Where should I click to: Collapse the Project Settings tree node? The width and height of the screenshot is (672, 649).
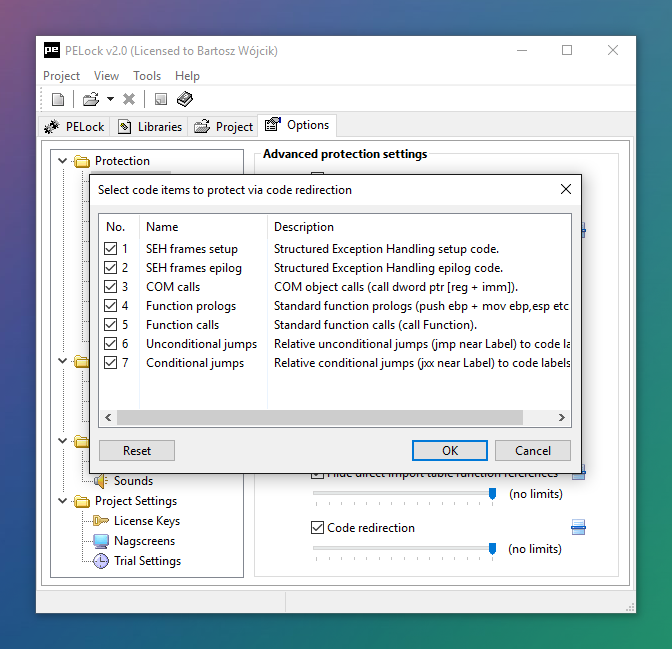coord(63,501)
